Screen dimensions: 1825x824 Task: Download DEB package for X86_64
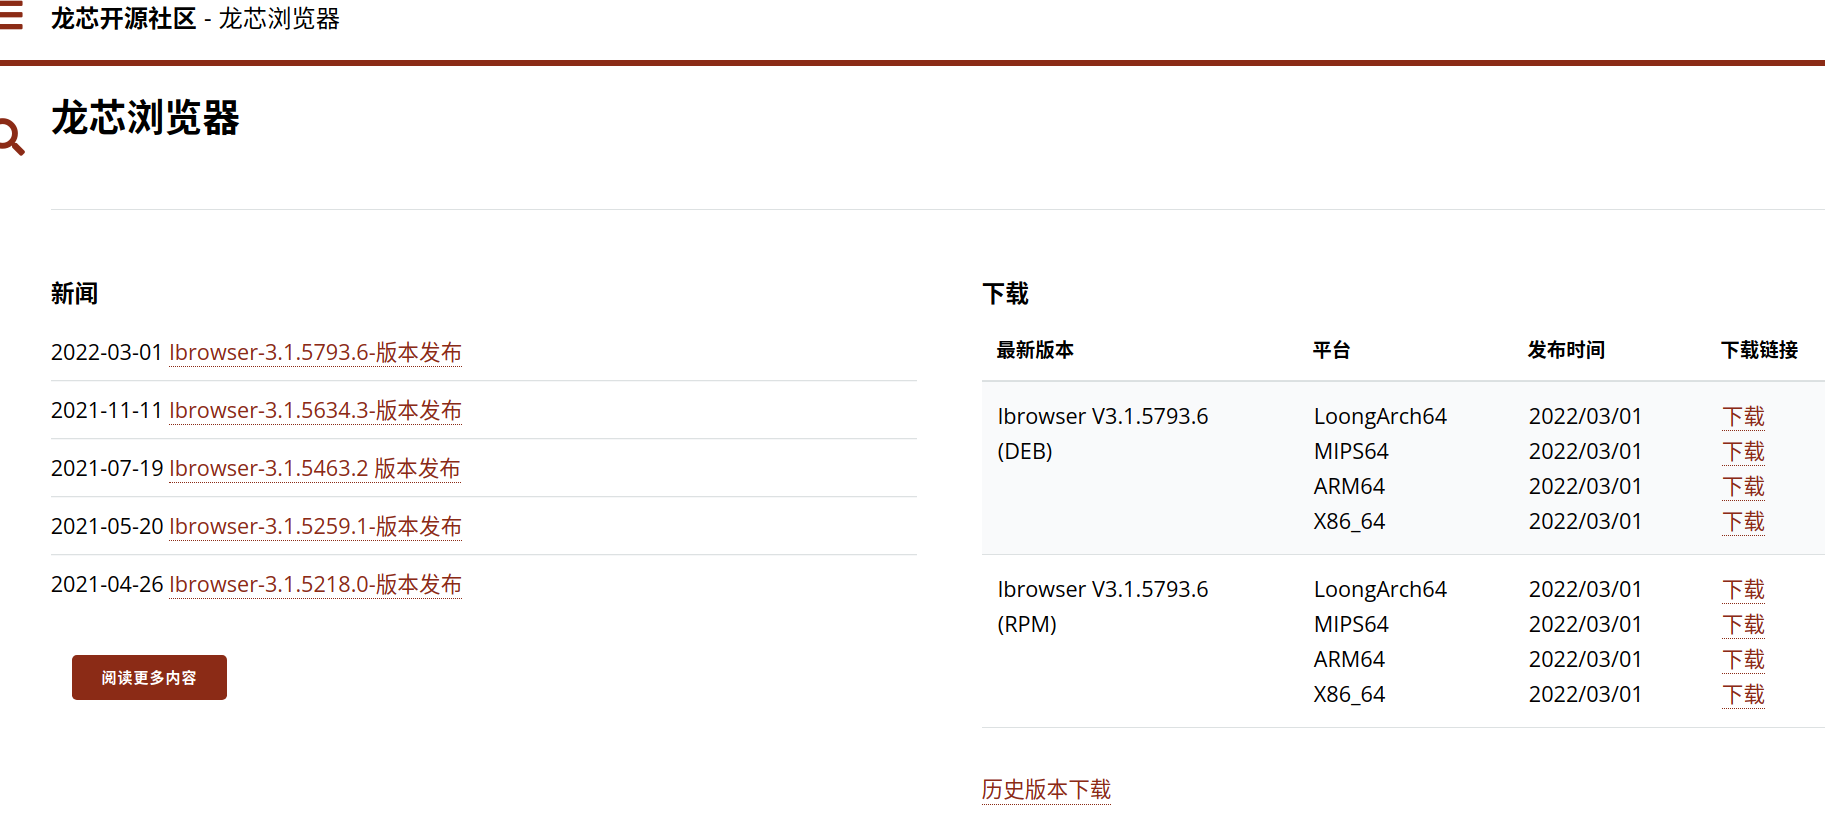[x=1743, y=522]
